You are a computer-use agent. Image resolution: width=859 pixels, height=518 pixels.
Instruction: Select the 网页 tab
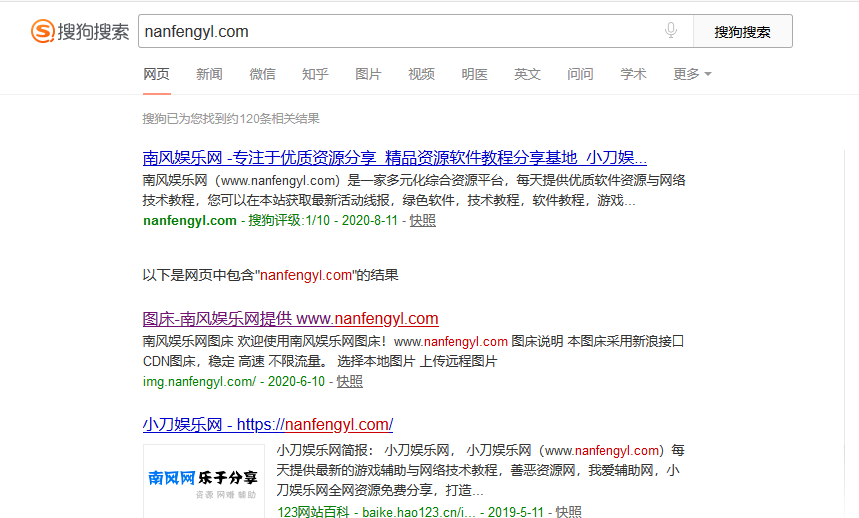point(156,74)
